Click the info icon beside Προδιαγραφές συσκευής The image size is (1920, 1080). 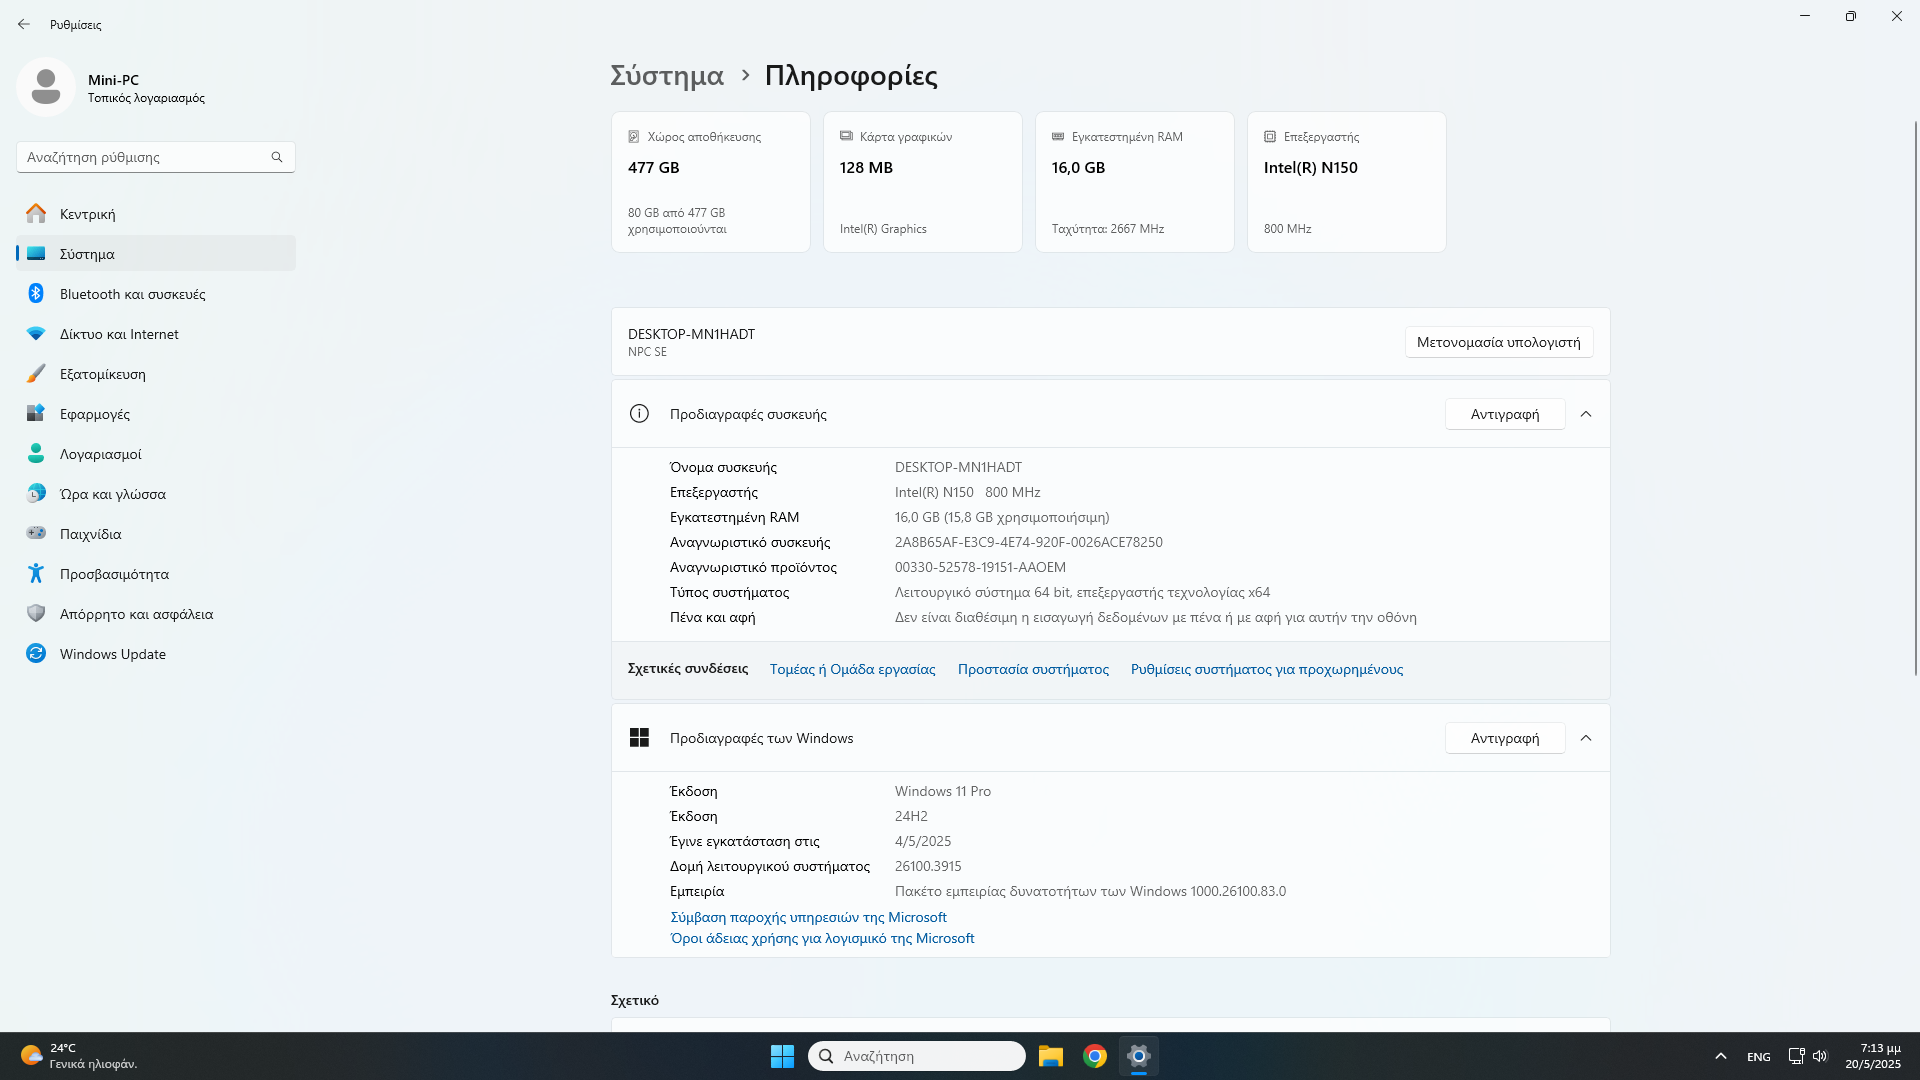[x=639, y=414]
